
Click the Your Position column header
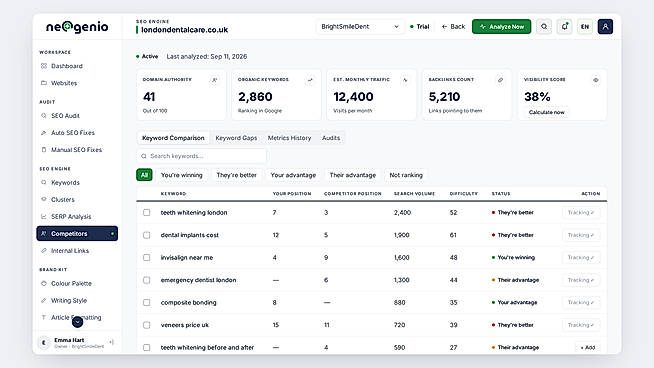click(292, 194)
